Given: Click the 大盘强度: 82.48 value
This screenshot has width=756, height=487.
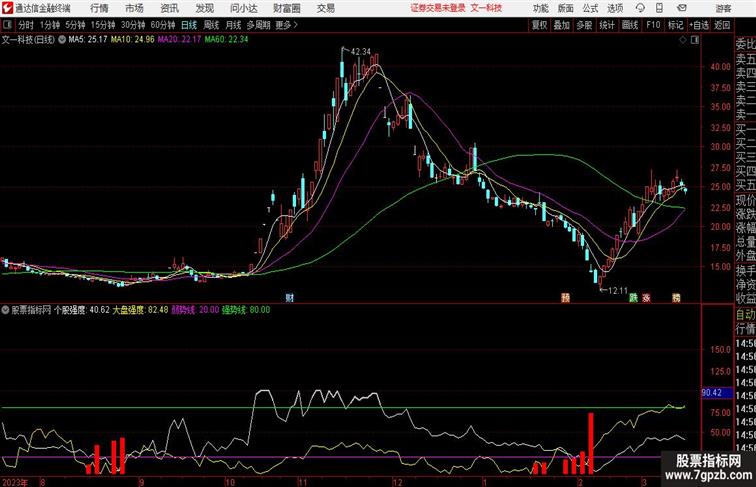Looking at the screenshot, I should tap(140, 310).
